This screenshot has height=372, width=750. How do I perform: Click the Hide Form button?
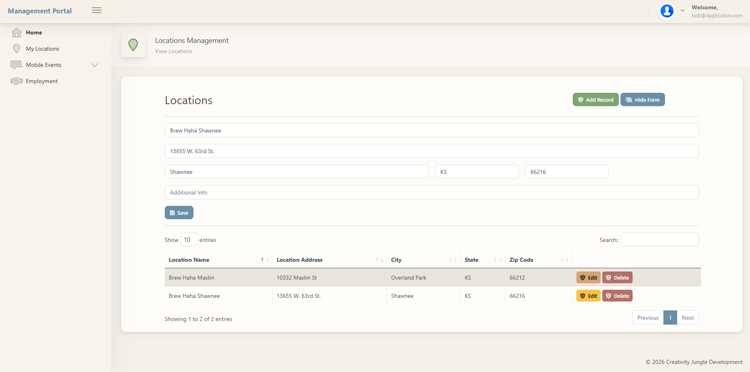point(642,99)
